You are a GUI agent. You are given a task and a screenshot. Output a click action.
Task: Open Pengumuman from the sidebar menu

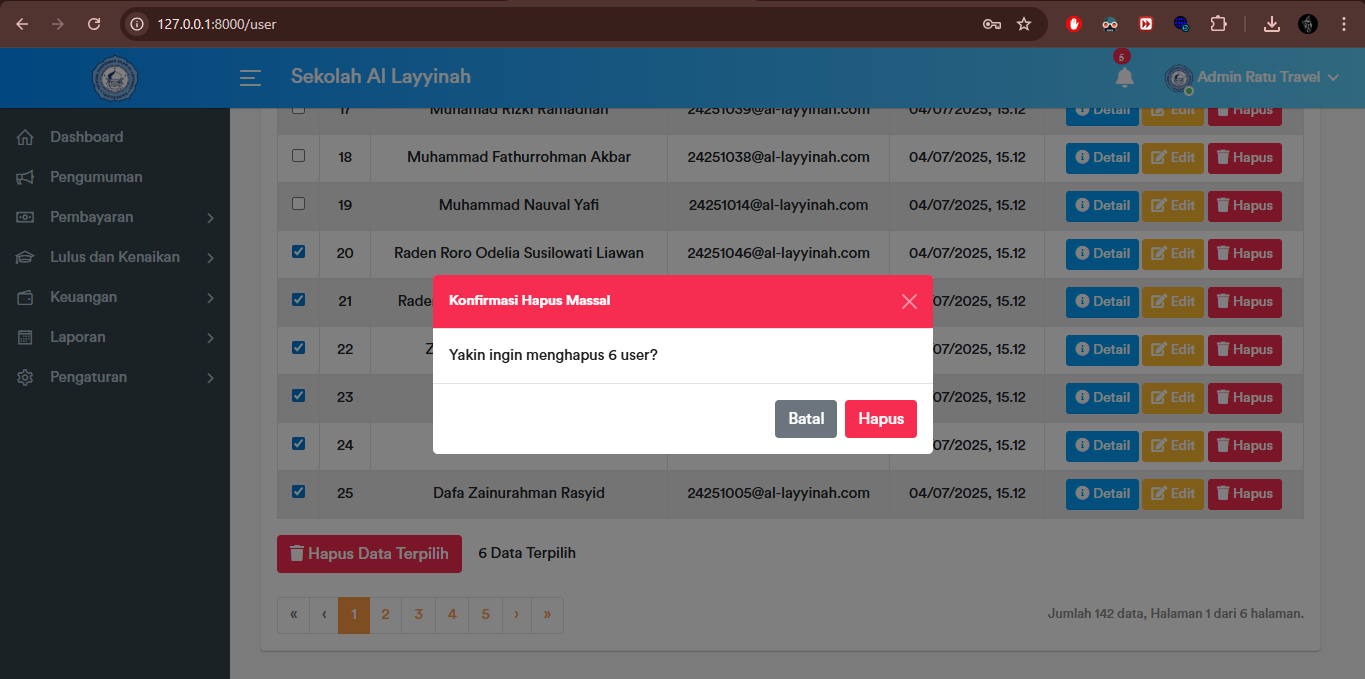[x=96, y=177]
